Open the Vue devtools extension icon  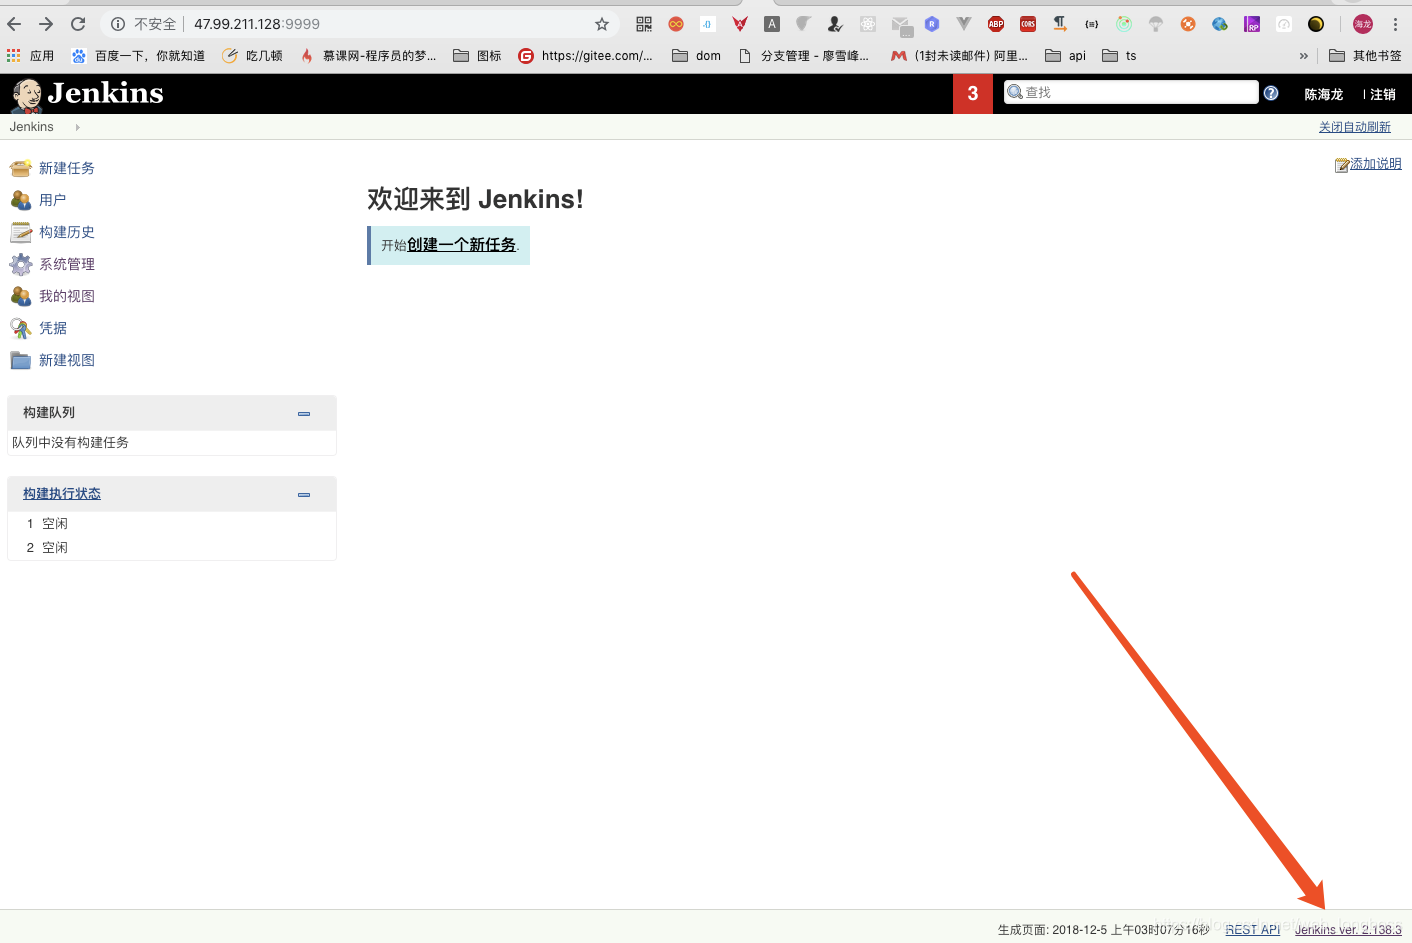click(x=964, y=24)
